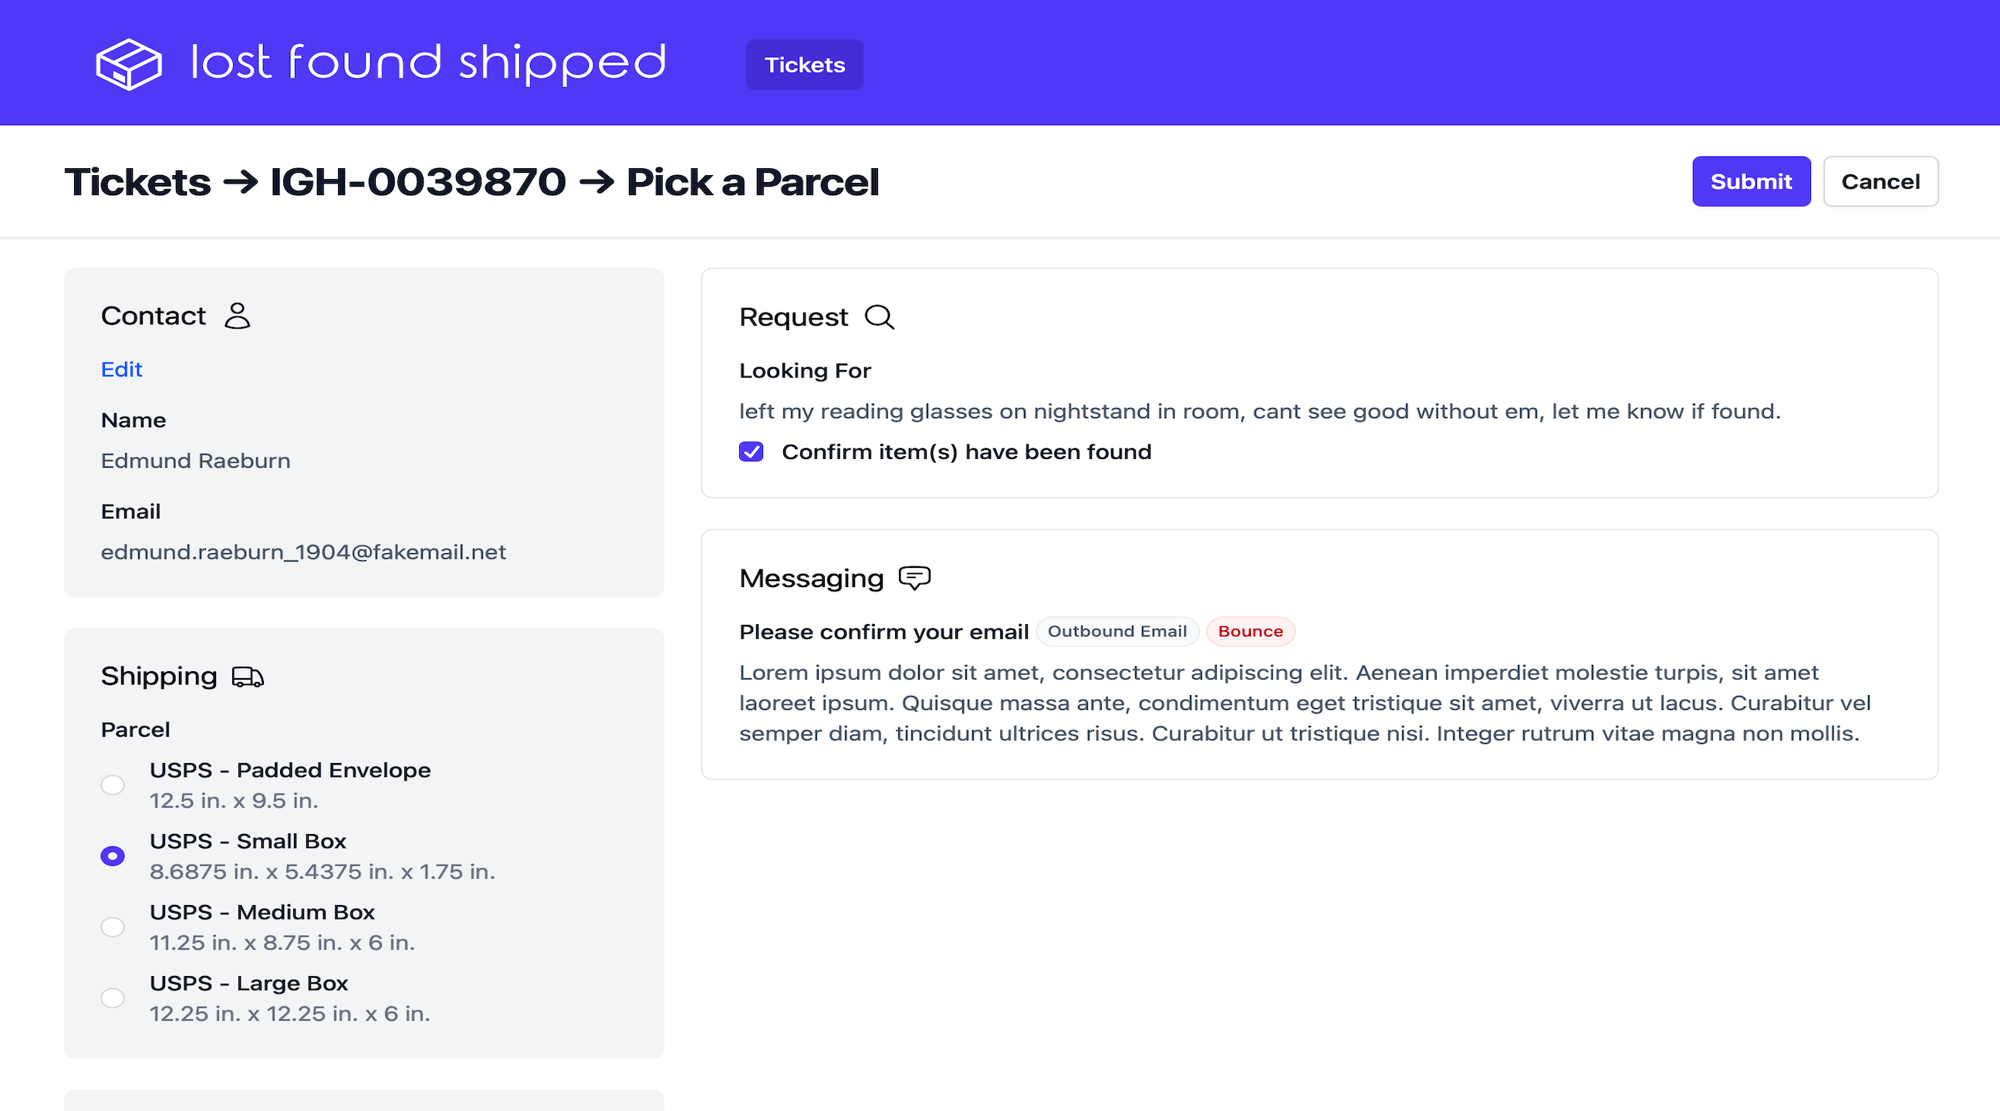
Task: Open ticket IGH-0039870 breadcrumb link
Action: pos(417,182)
